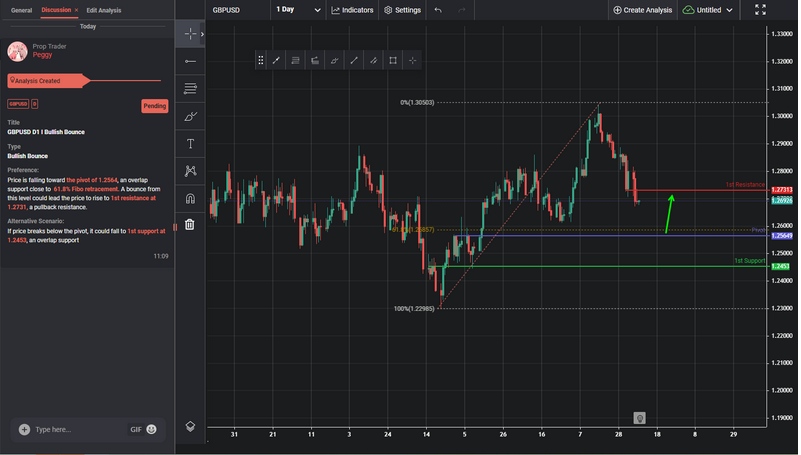Open the GIF picker

136,429
